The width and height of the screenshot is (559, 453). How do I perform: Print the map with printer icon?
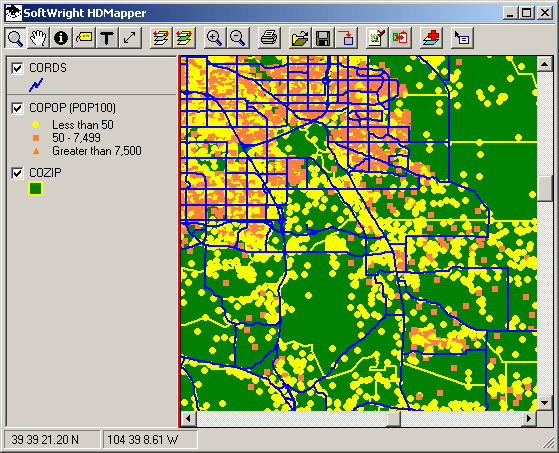269,38
